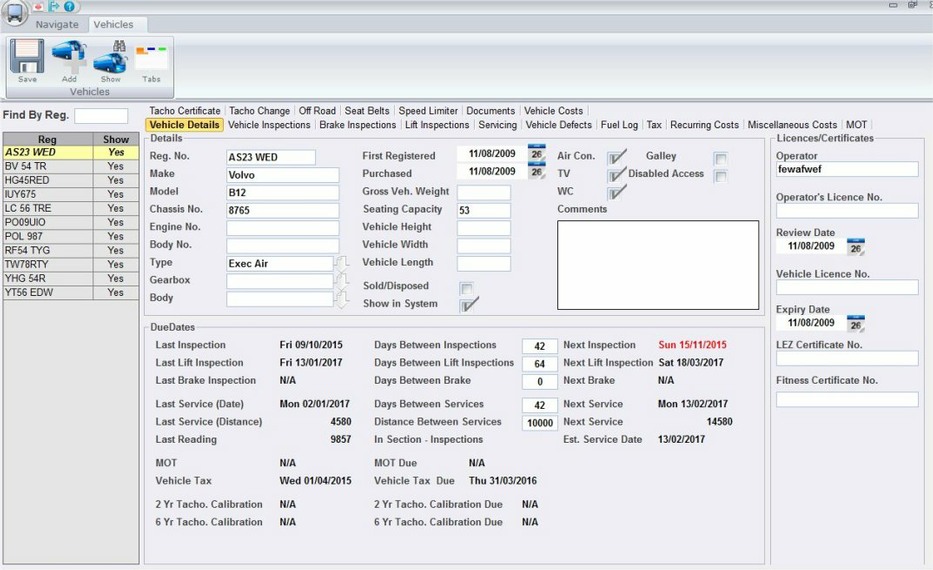Open the Recurring Costs tab
This screenshot has height=570, width=933.
click(x=704, y=125)
